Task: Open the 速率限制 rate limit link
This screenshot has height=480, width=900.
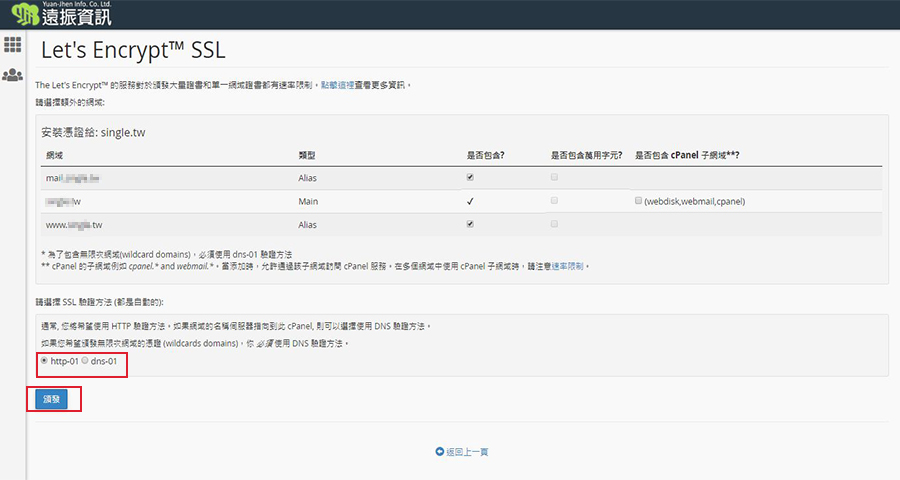Action: (568, 266)
